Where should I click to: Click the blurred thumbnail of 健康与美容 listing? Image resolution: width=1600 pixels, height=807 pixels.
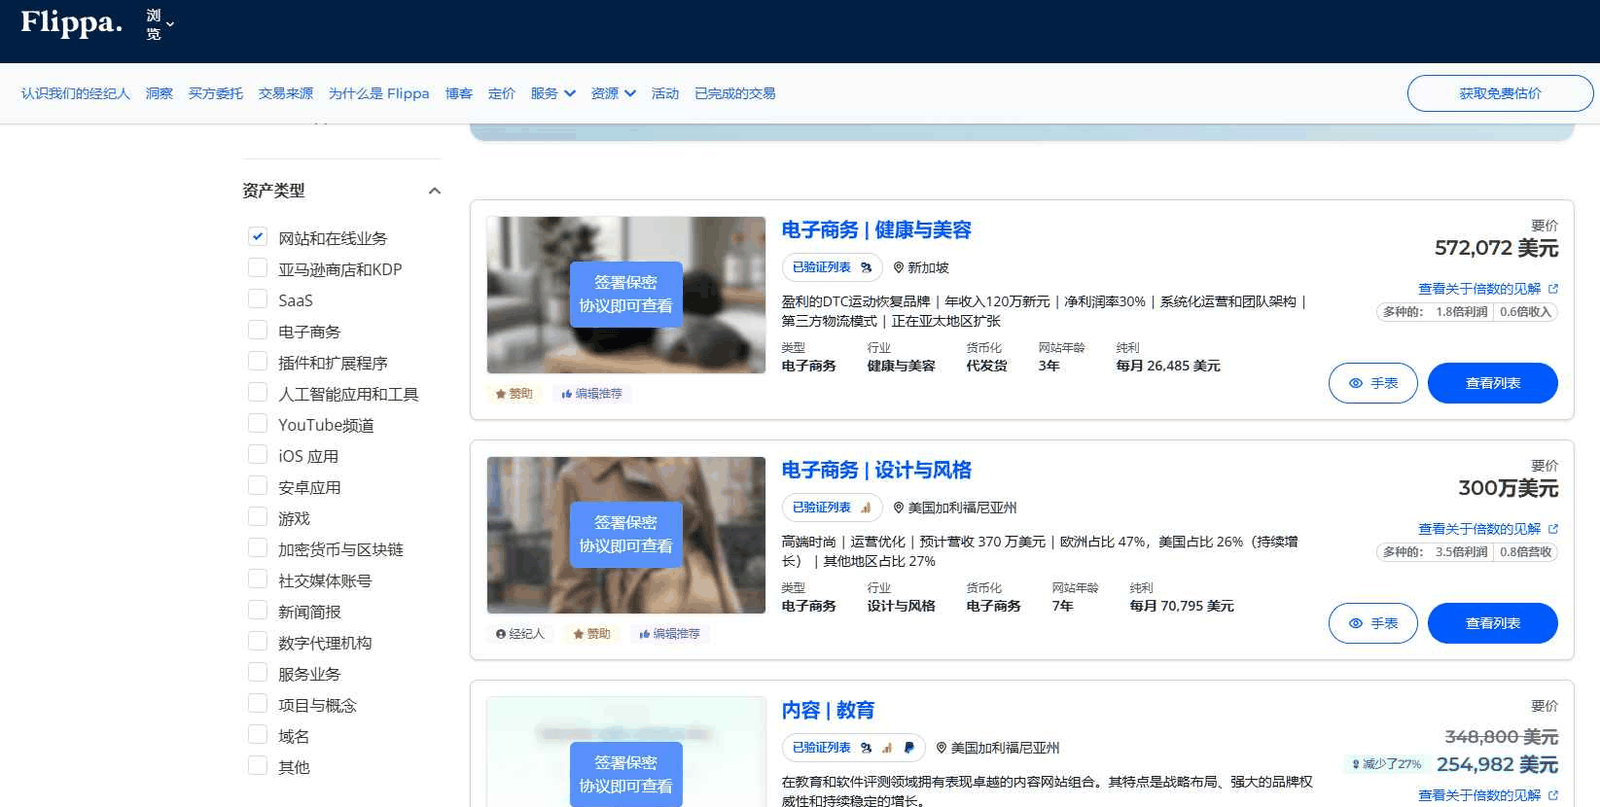click(626, 295)
